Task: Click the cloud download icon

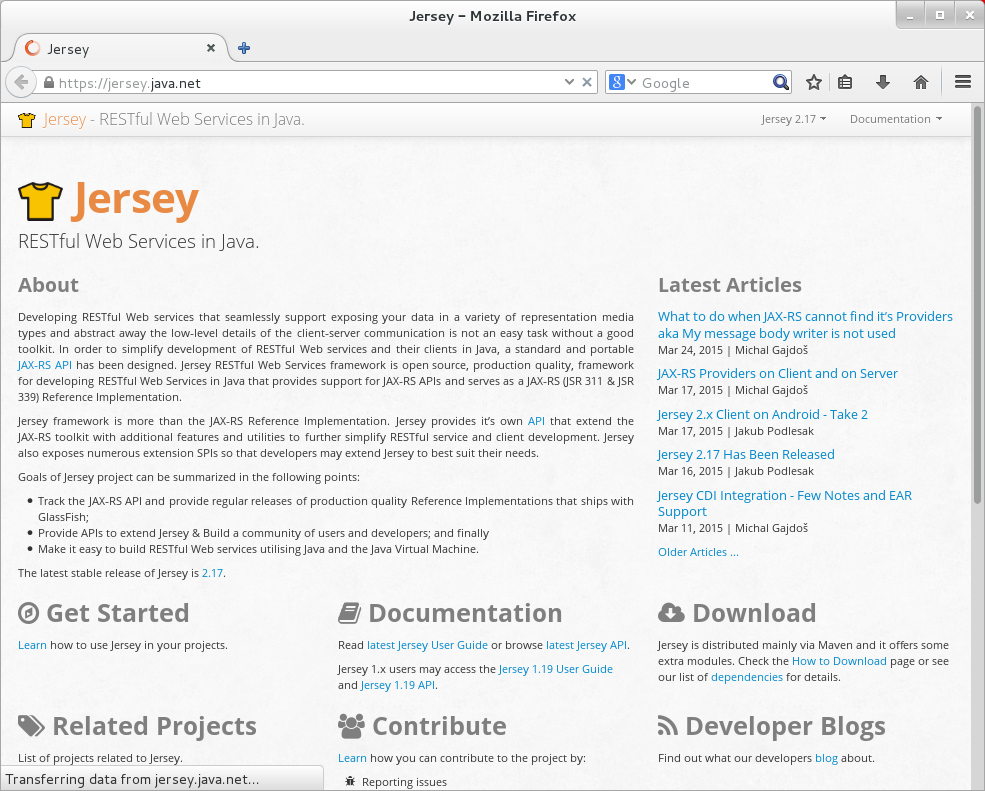Action: 672,613
